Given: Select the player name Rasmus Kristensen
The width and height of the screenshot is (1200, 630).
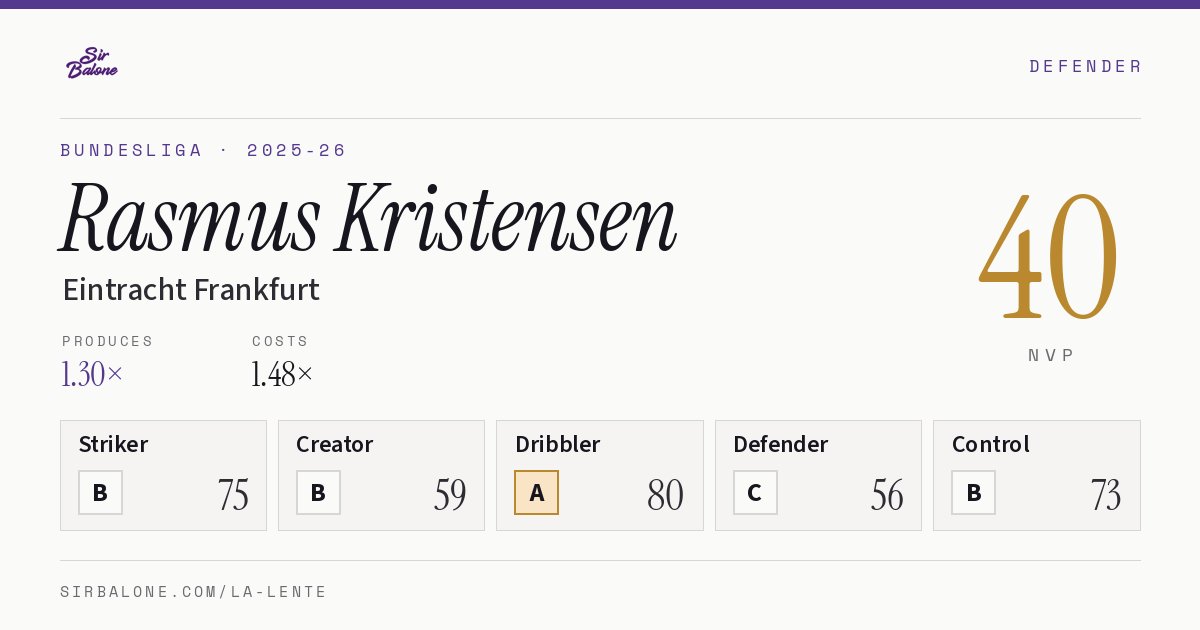Looking at the screenshot, I should 368,218.
